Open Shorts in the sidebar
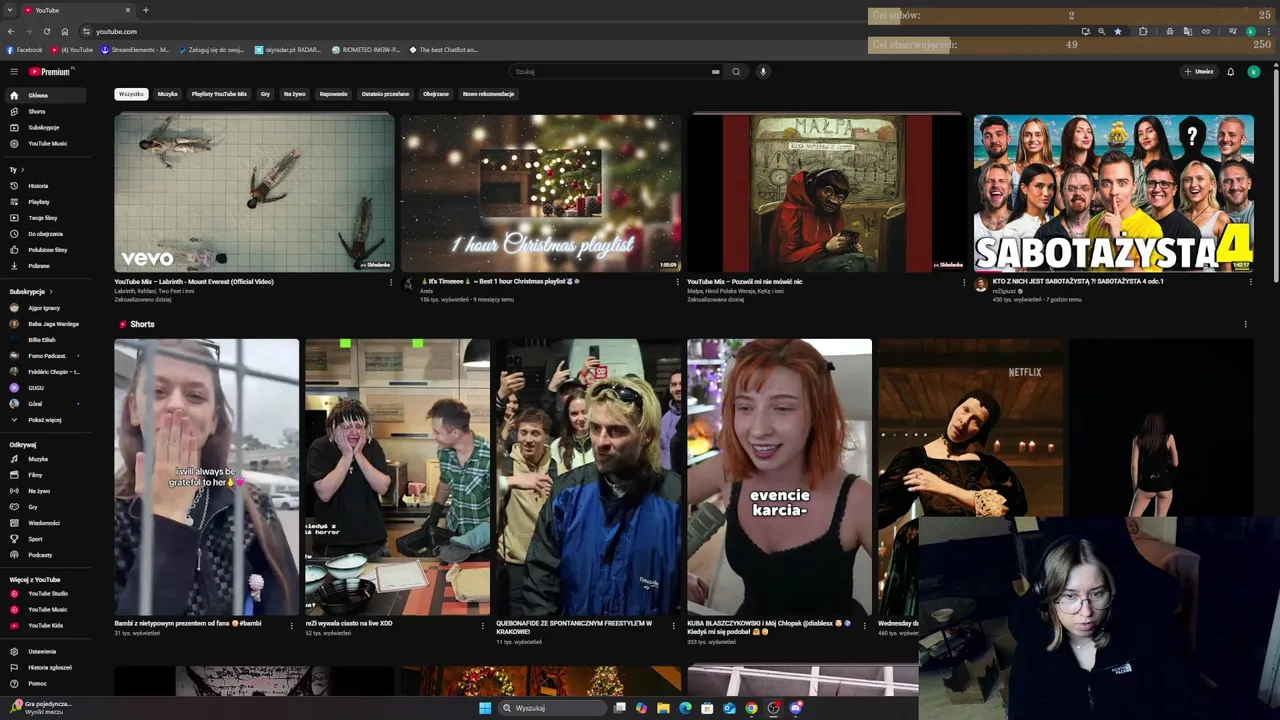 point(46,111)
